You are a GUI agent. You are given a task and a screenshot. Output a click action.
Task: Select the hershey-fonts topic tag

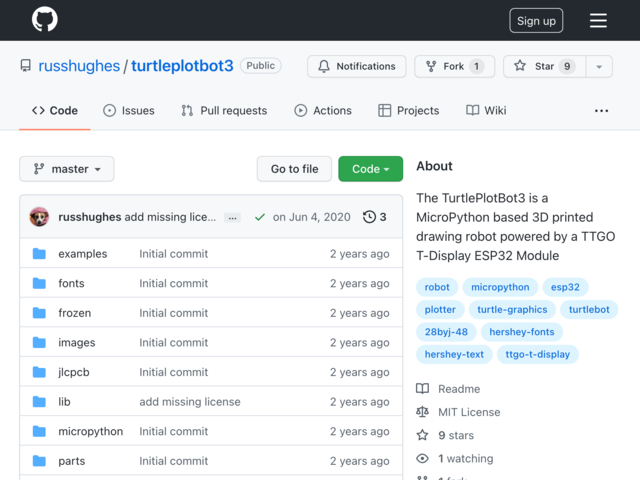(x=522, y=332)
